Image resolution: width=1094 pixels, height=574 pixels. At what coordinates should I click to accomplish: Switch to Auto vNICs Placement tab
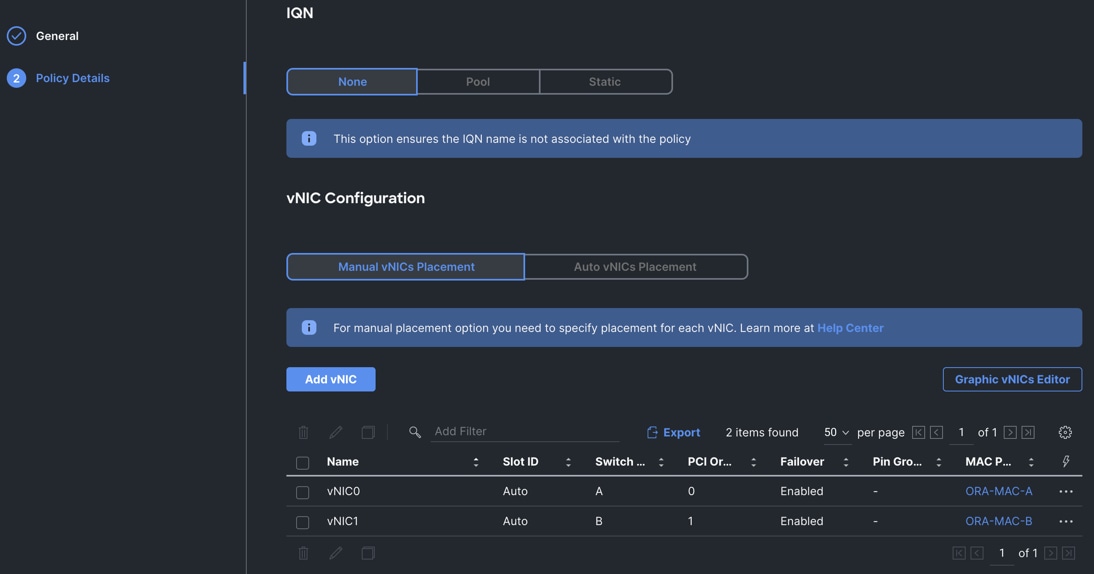pyautogui.click(x=635, y=267)
